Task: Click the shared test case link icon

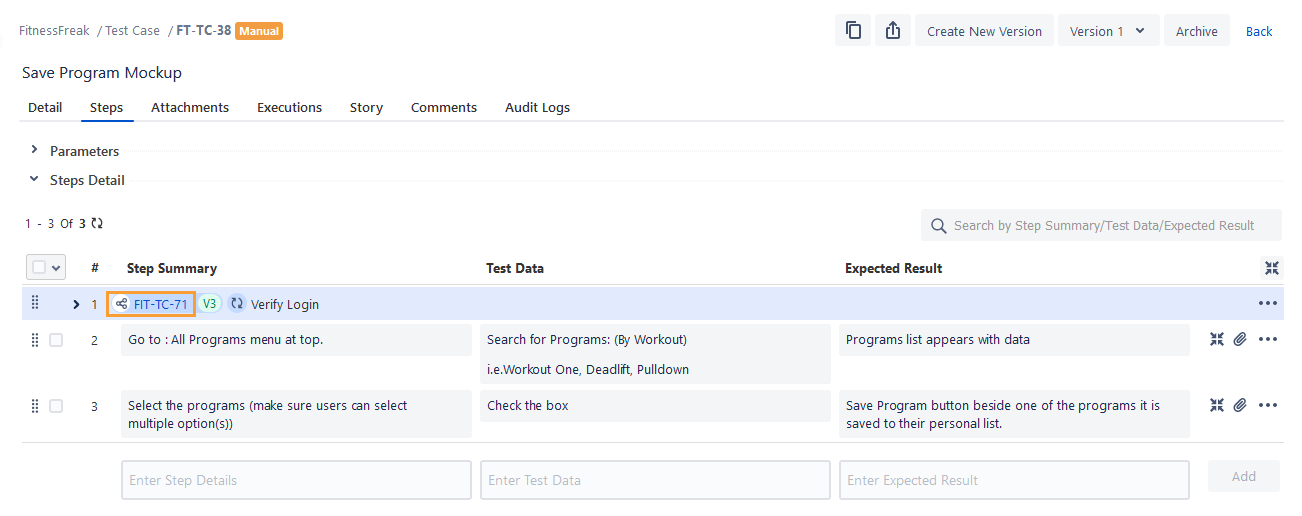Action: [x=122, y=304]
